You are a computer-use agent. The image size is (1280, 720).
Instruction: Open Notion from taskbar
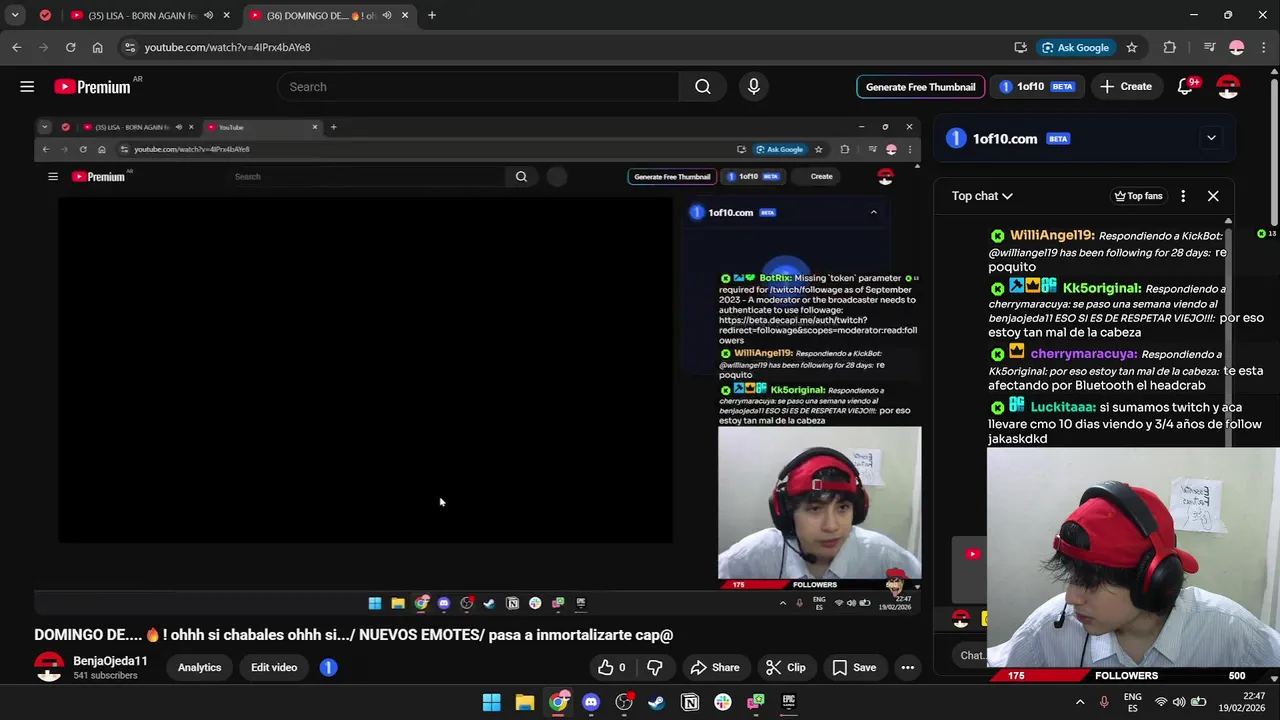click(690, 702)
